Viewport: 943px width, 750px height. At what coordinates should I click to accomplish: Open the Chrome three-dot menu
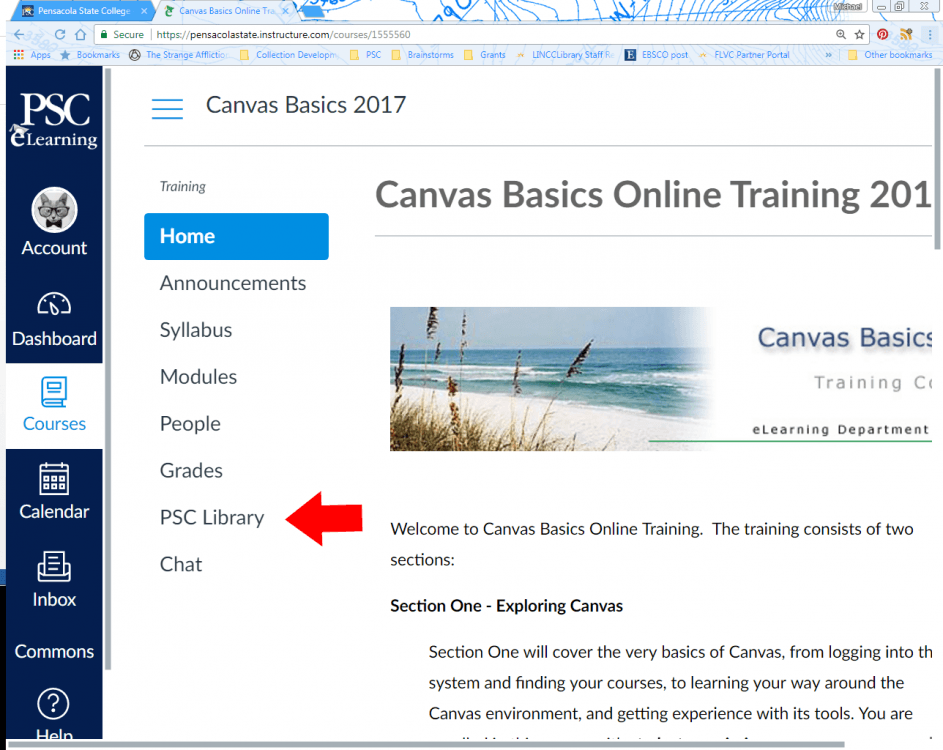pos(930,34)
